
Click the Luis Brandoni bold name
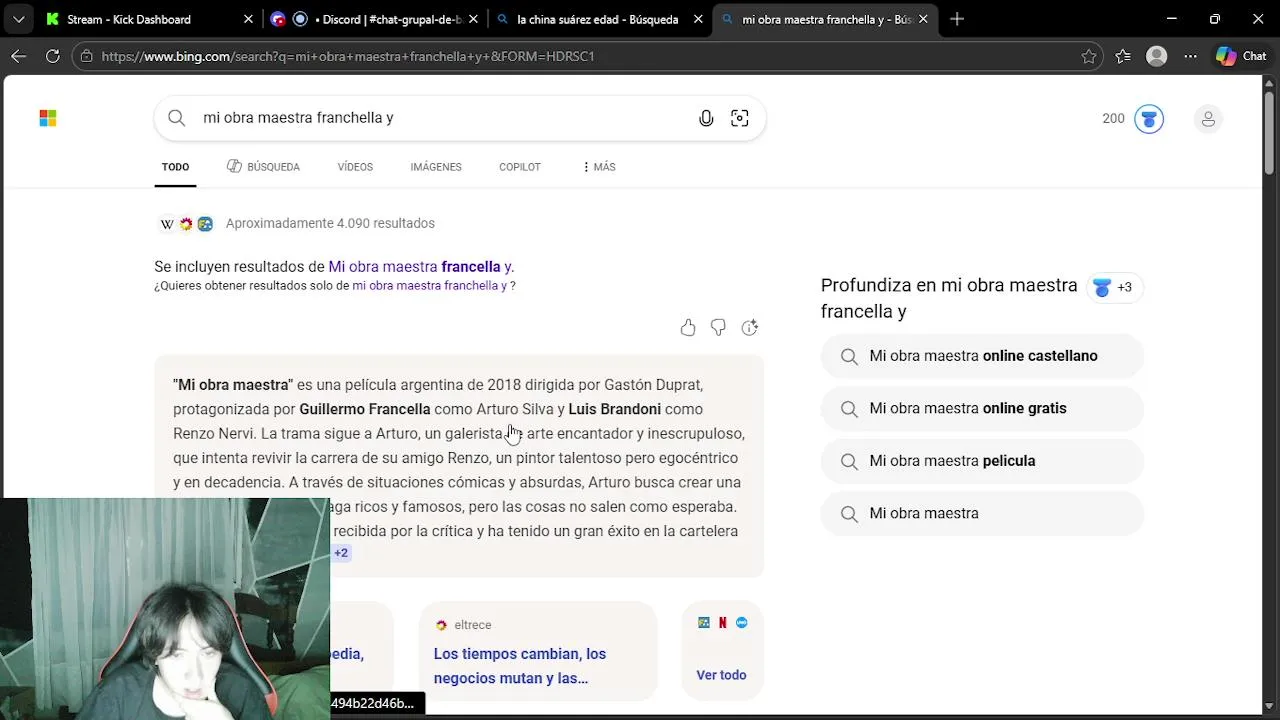614,409
